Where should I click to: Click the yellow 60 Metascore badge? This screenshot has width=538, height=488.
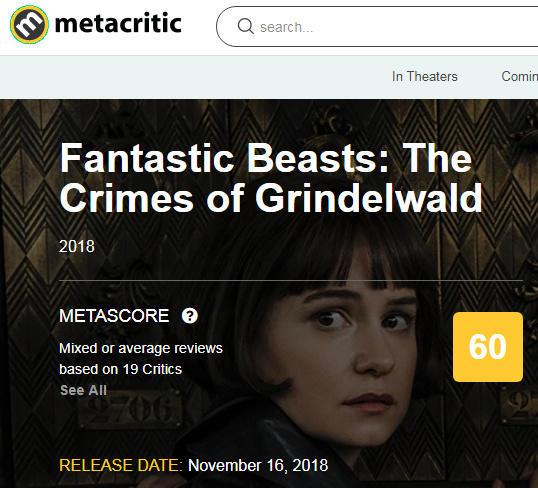pos(488,347)
